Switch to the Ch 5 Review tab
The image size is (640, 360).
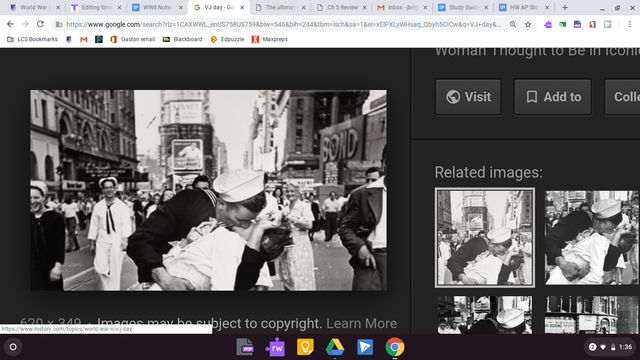click(342, 8)
